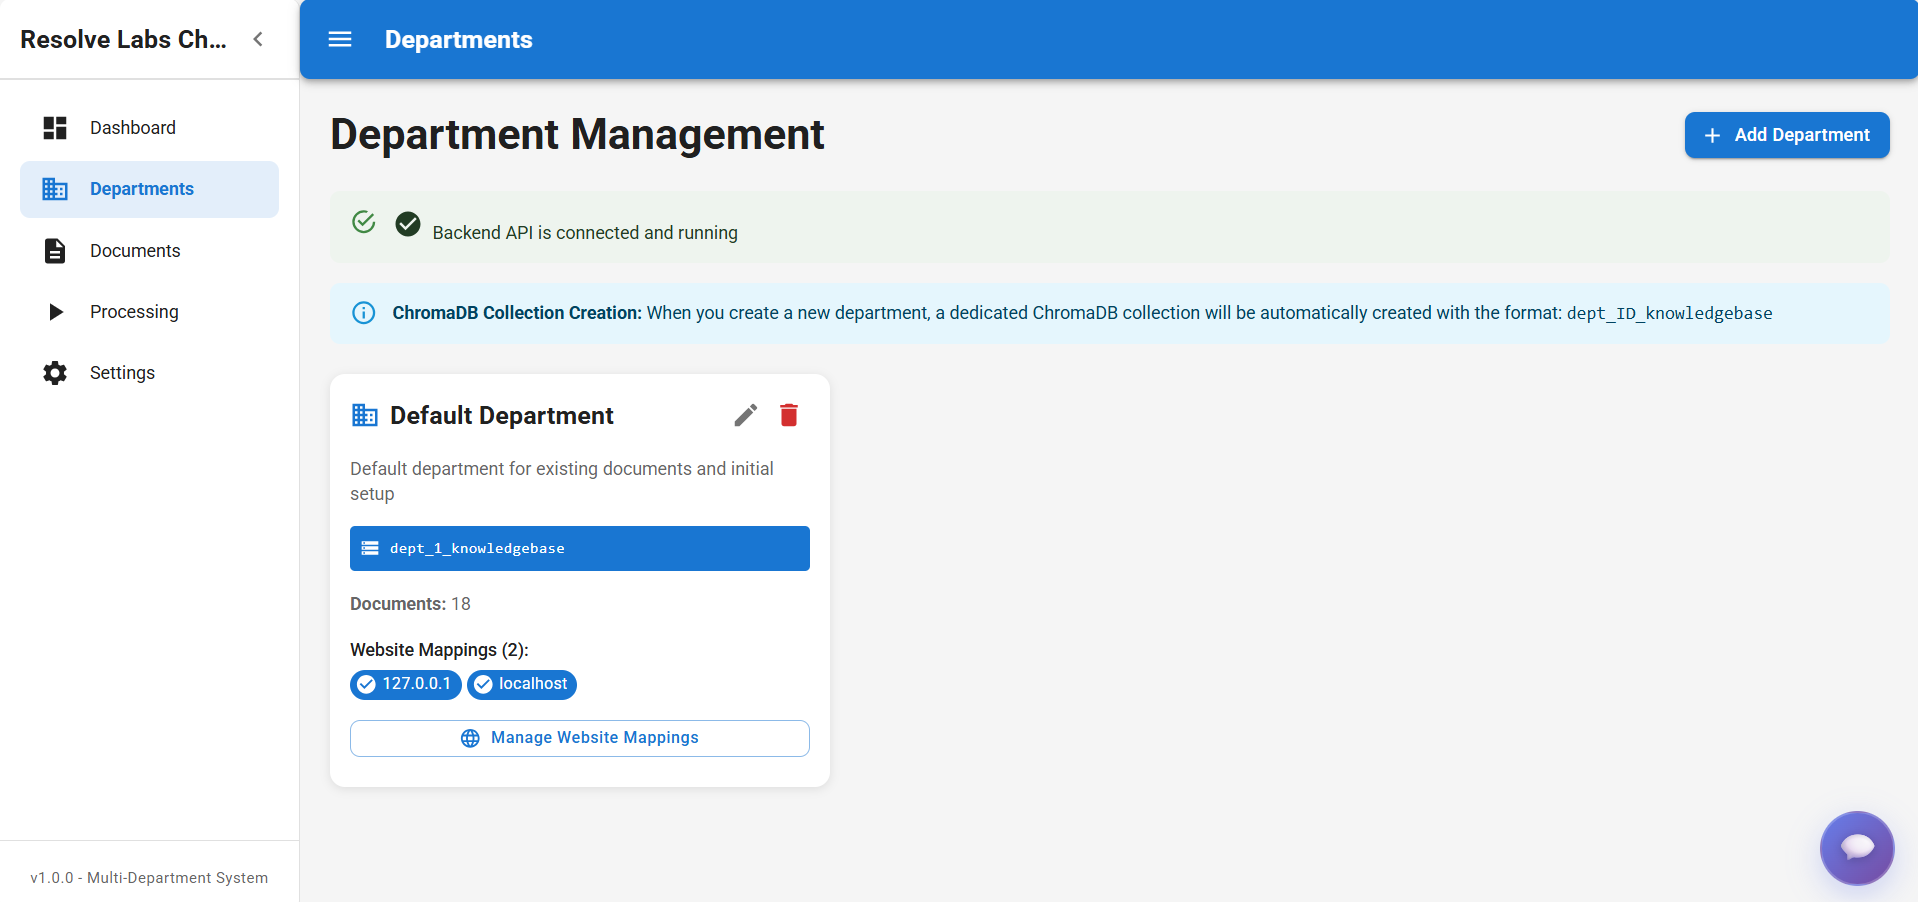The height and width of the screenshot is (902, 1918).
Task: Click the dept_1_knowledgebase collection badge
Action: click(579, 548)
